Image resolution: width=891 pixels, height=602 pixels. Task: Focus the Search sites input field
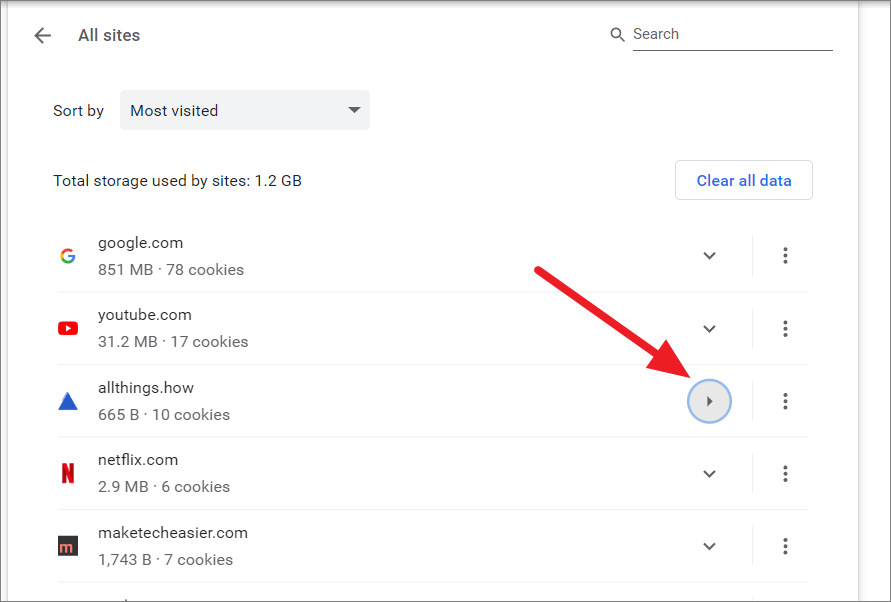coord(732,35)
